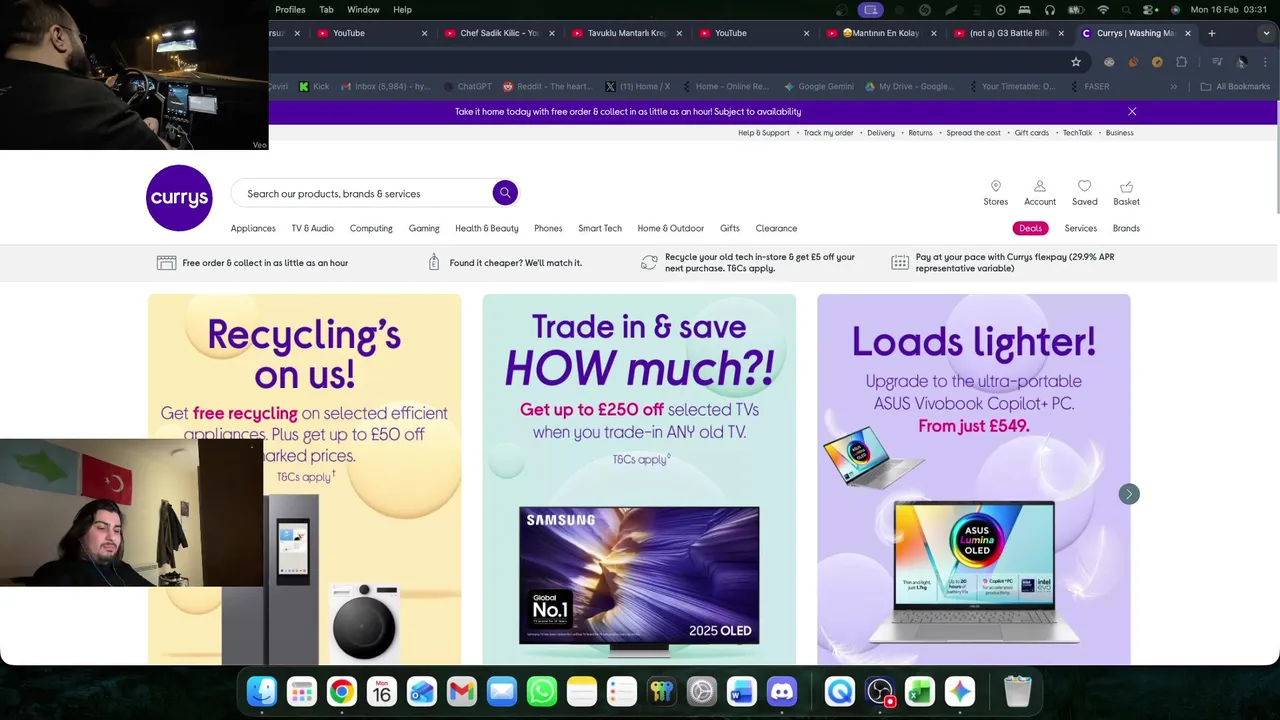1280x720 pixels.
Task: Close the Currys tab
Action: pyautogui.click(x=1188, y=33)
